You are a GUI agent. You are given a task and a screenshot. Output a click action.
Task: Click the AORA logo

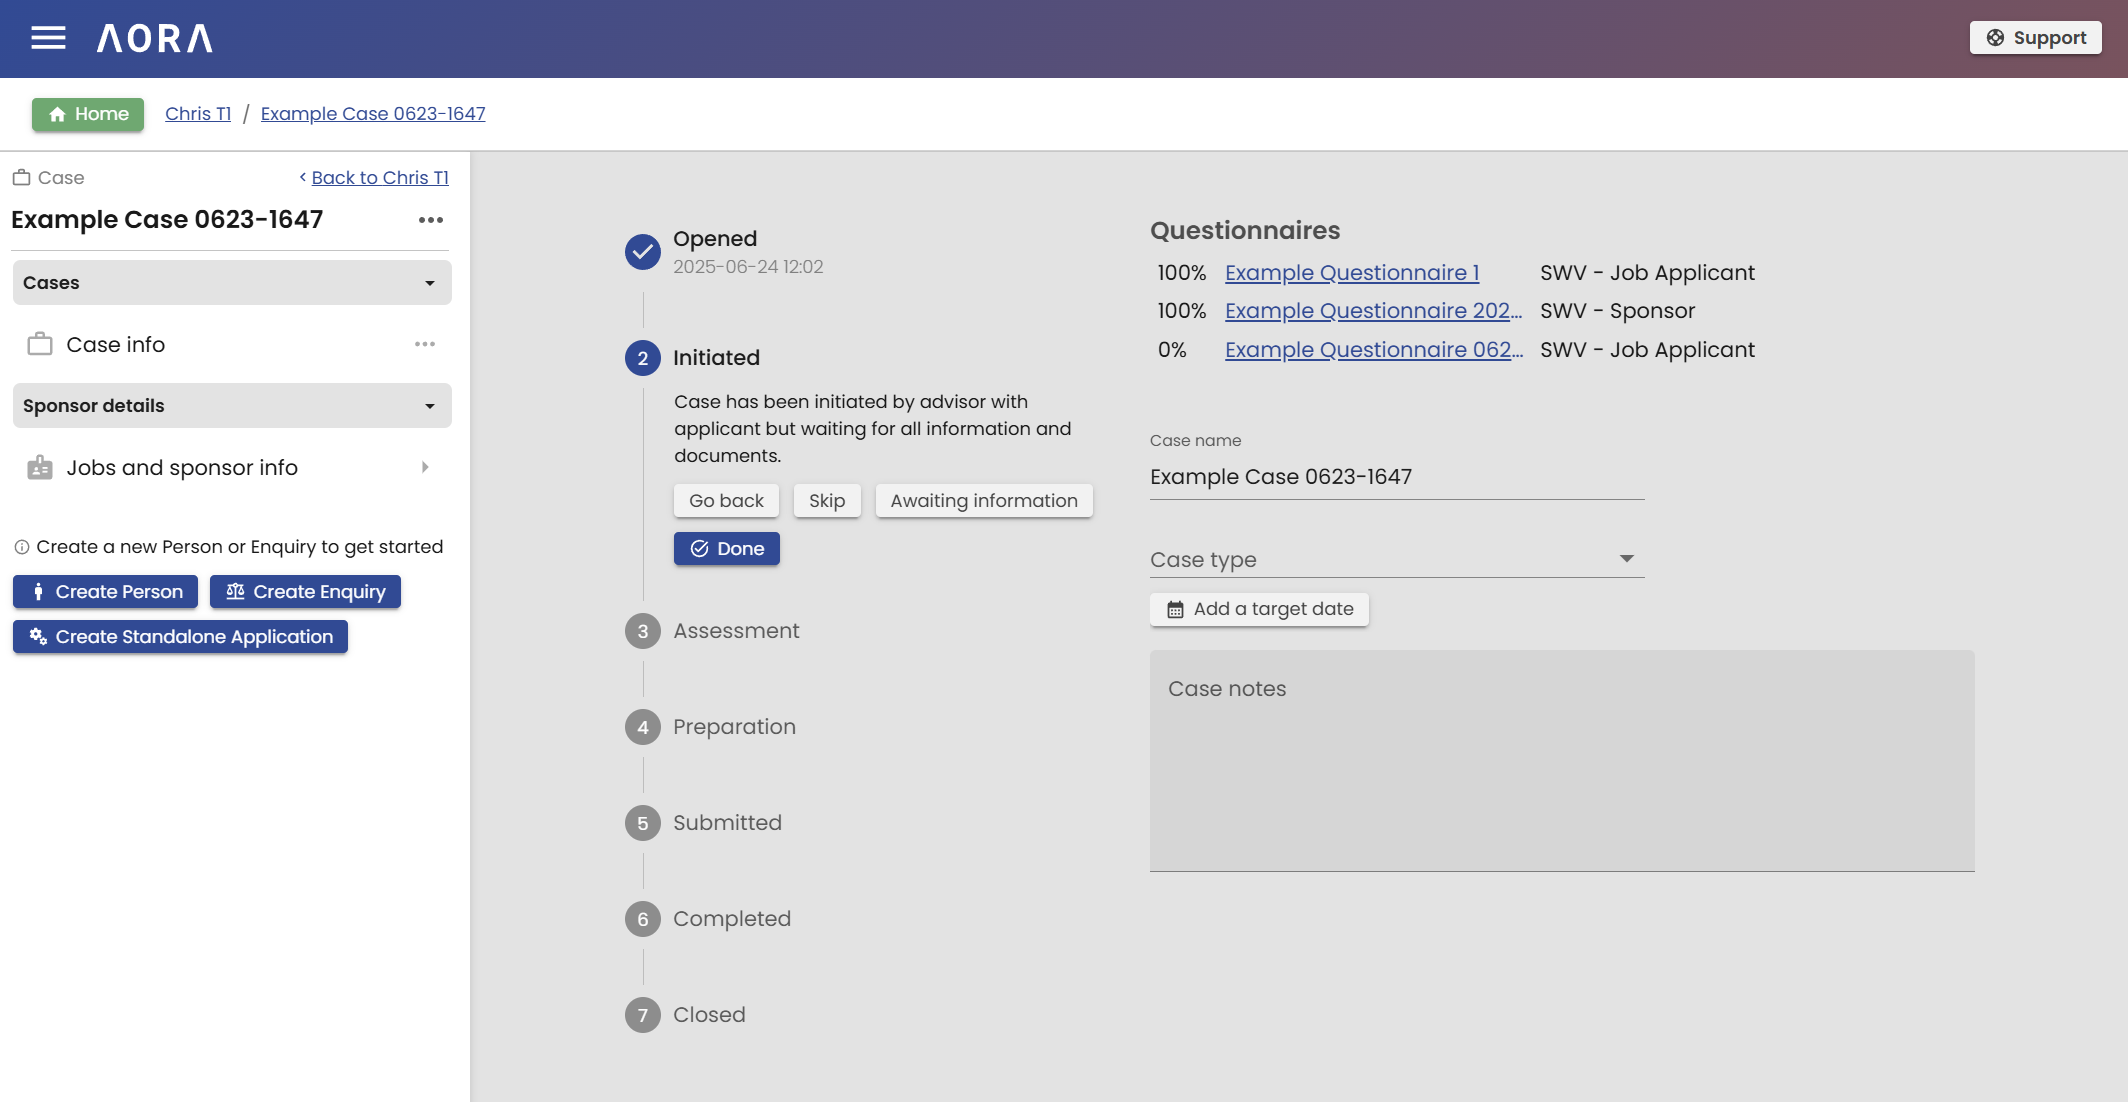tap(155, 38)
